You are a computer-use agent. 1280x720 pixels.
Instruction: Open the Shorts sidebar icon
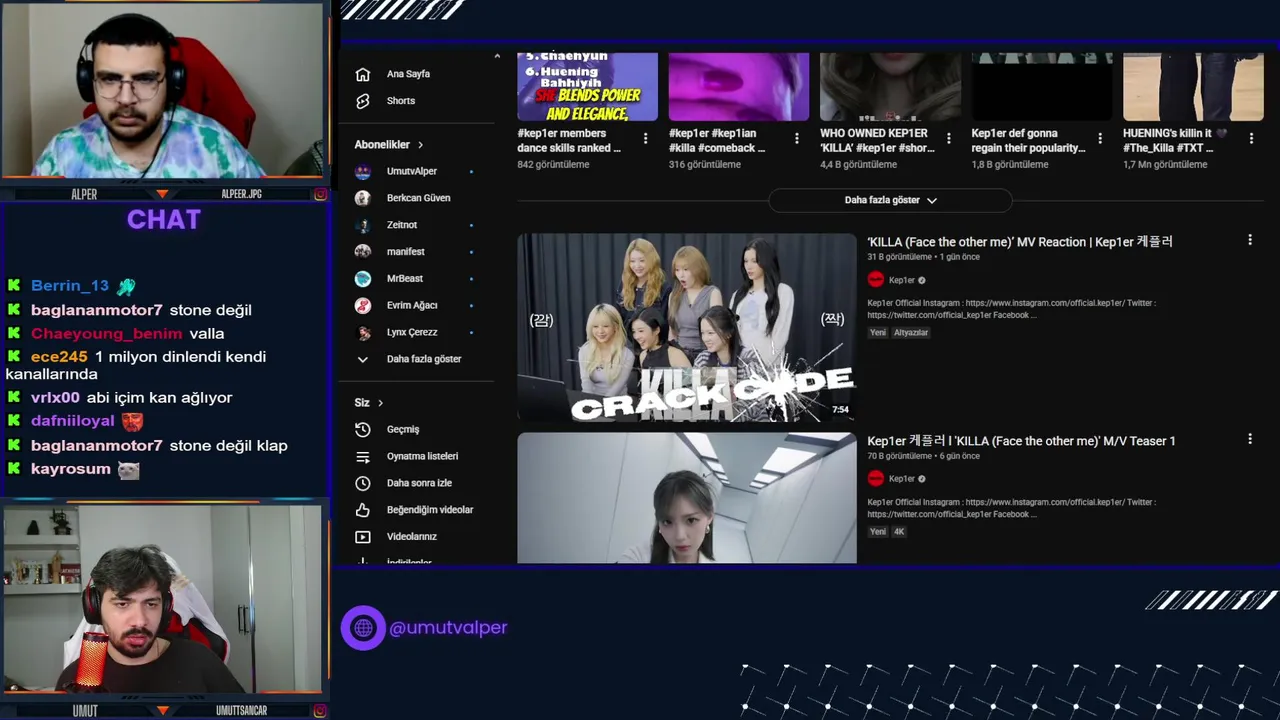pos(363,101)
